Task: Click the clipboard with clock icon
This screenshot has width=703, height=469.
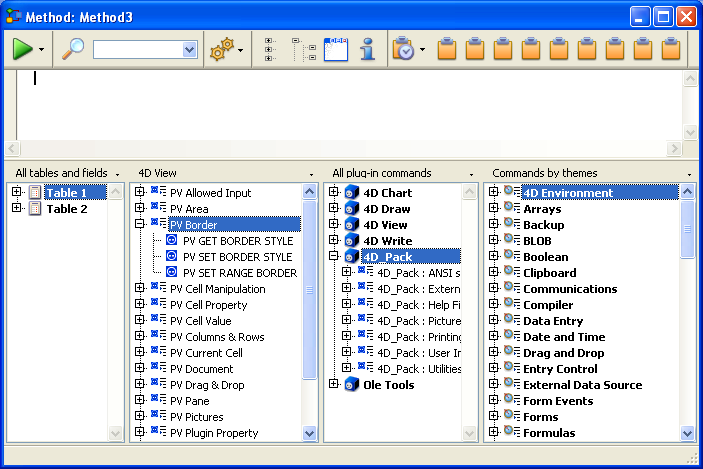Action: (403, 49)
